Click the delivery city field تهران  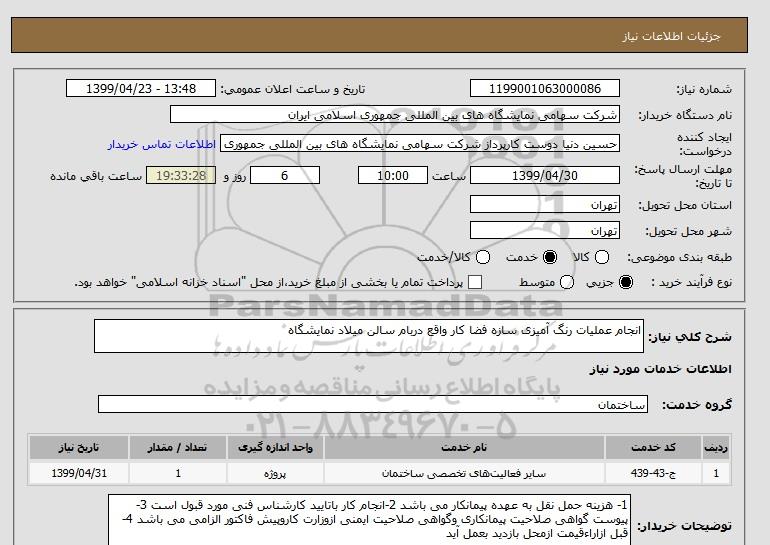[x=545, y=230]
